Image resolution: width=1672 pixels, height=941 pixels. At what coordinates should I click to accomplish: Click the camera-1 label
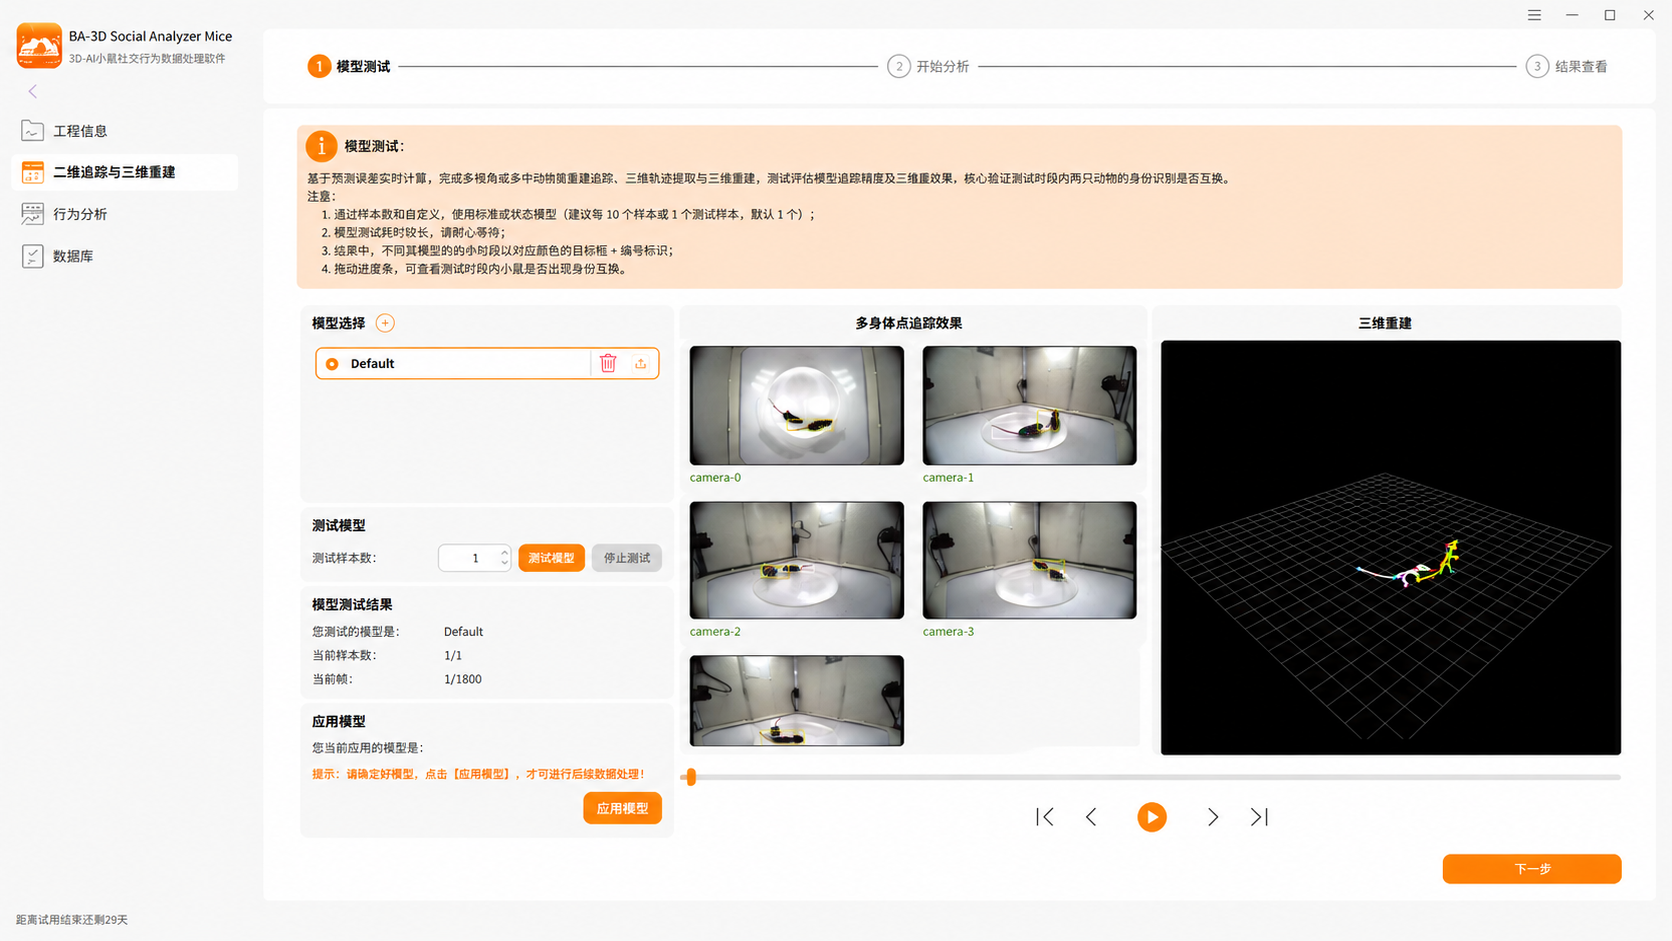tap(948, 477)
